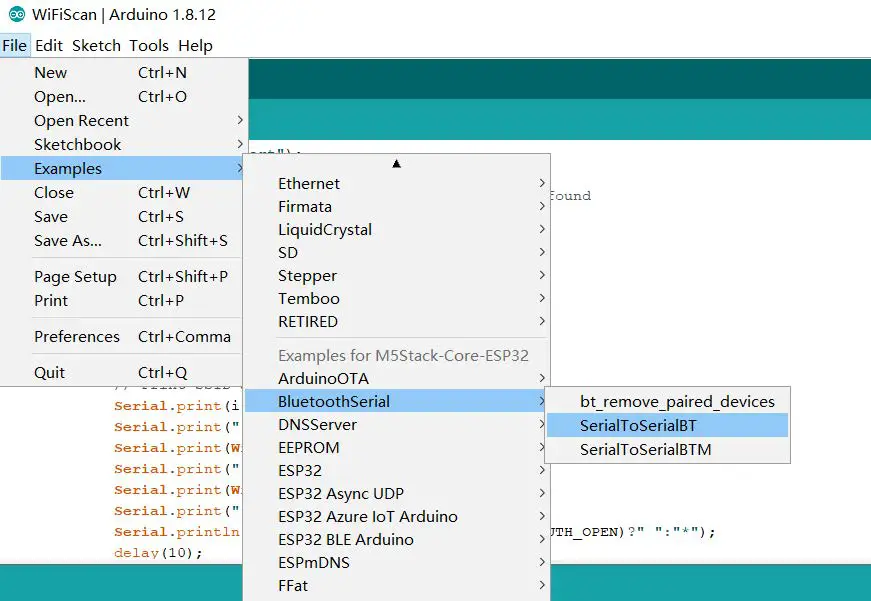
Task: Select Save As... menu item
Action: [122, 241]
